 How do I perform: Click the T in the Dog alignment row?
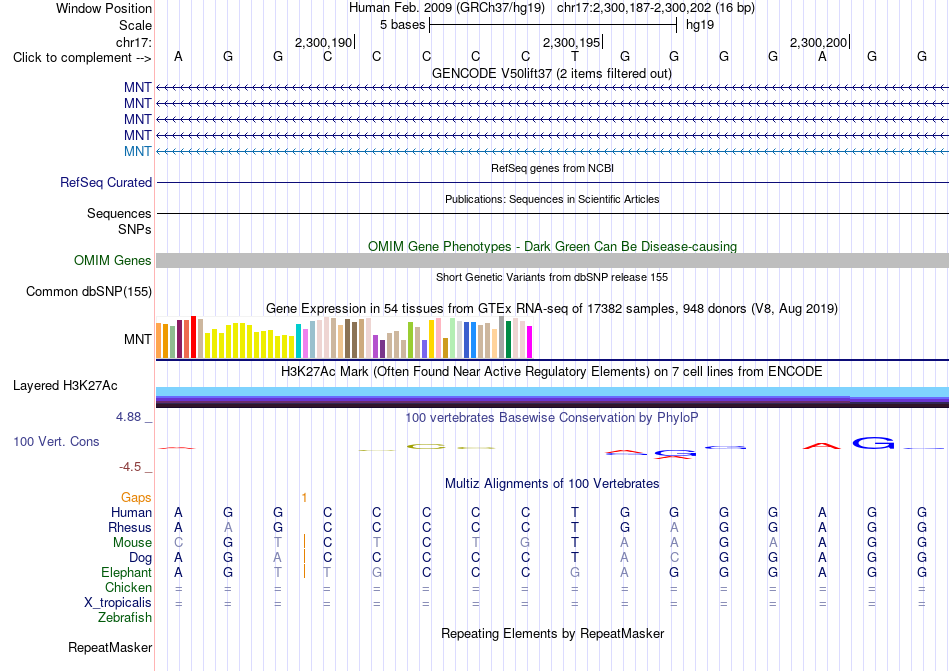pos(574,557)
